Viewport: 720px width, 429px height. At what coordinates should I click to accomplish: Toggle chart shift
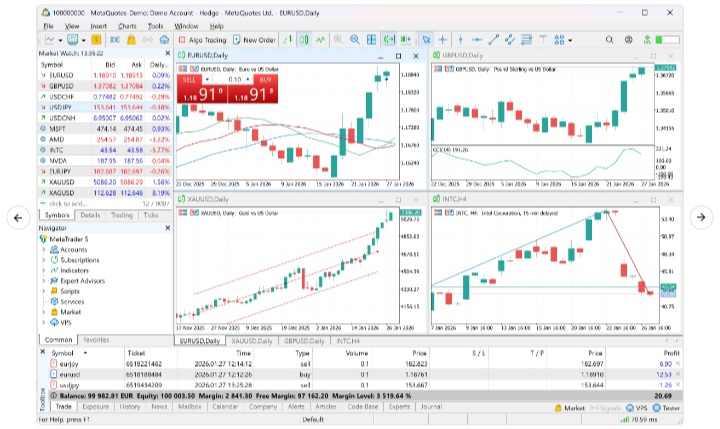pyautogui.click(x=406, y=40)
